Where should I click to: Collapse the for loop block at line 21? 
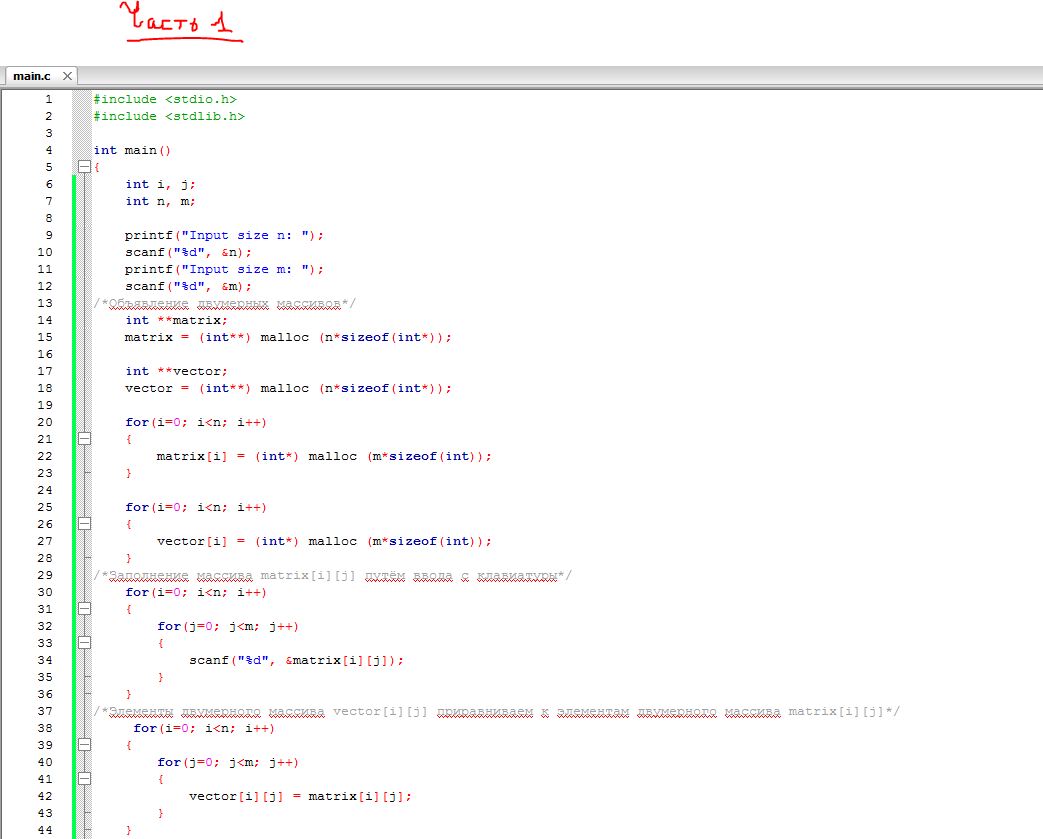pyautogui.click(x=85, y=439)
